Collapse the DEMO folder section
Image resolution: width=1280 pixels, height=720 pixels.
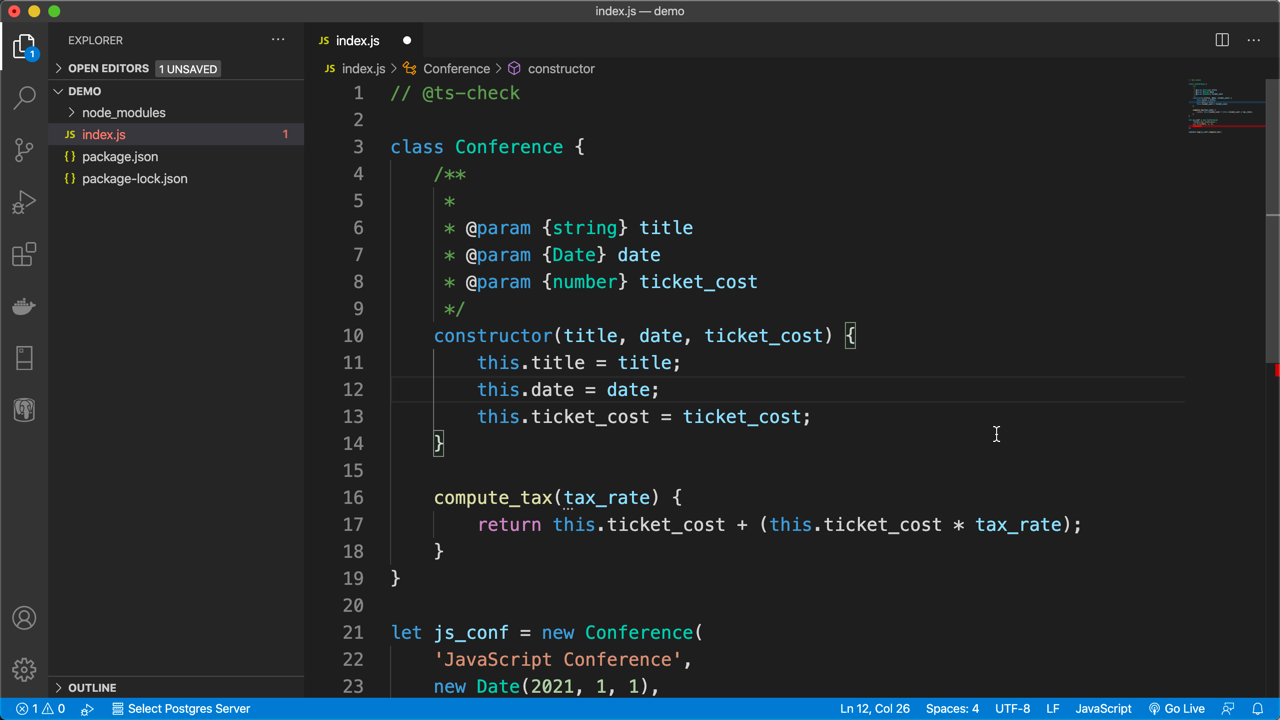176,91
